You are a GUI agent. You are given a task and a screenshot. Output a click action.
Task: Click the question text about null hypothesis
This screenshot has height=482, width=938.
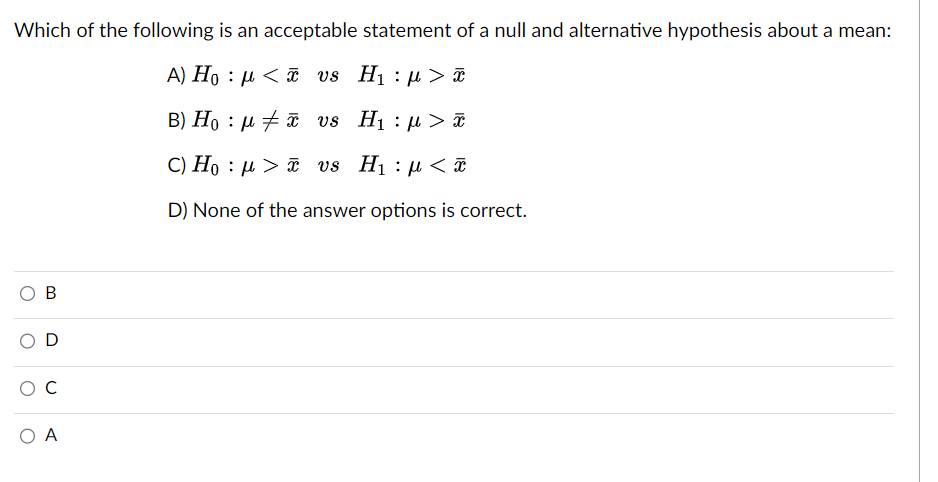453,30
